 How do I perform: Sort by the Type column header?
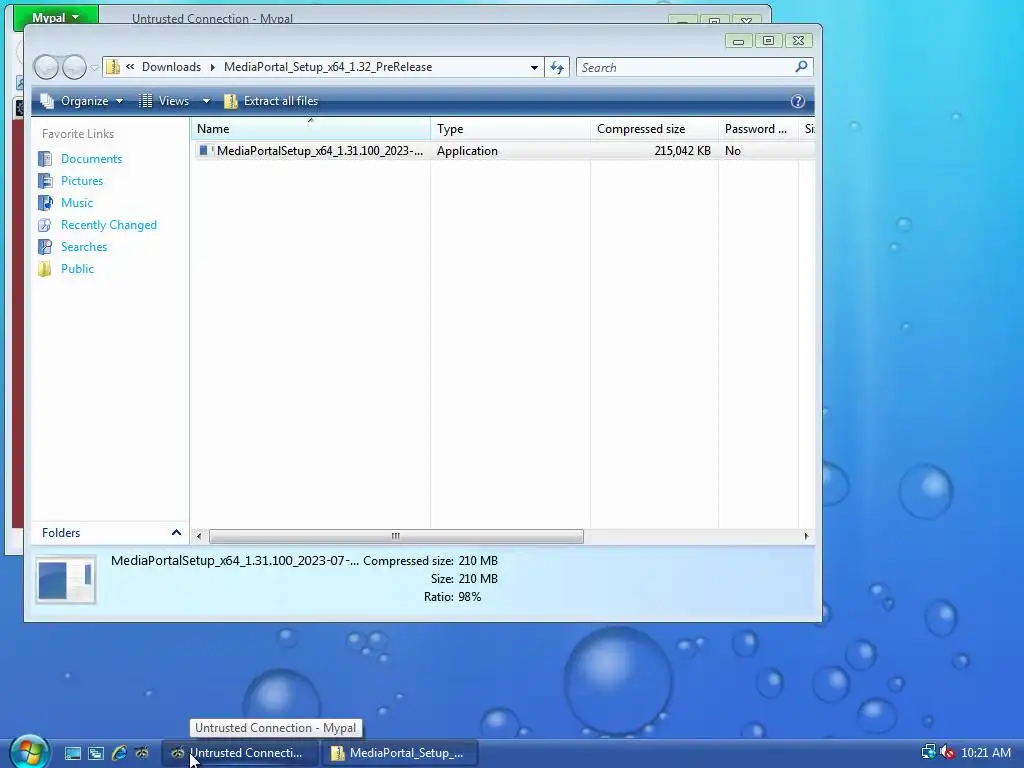coord(510,129)
